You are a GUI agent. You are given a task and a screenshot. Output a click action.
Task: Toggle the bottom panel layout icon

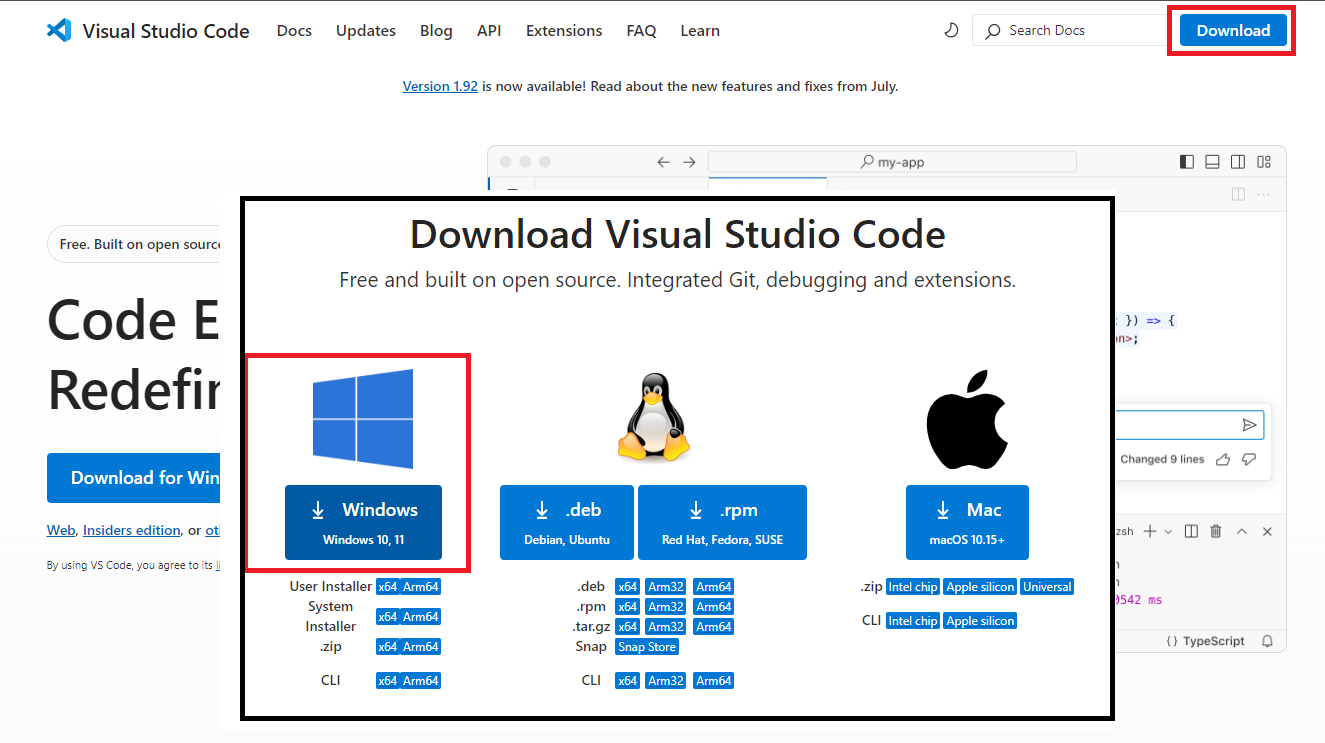[x=1212, y=162]
